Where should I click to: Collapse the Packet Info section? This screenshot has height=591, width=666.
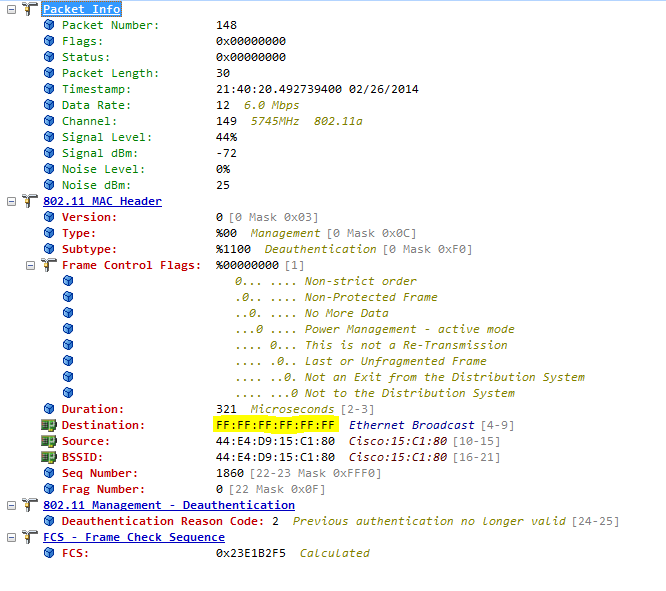click(x=12, y=9)
